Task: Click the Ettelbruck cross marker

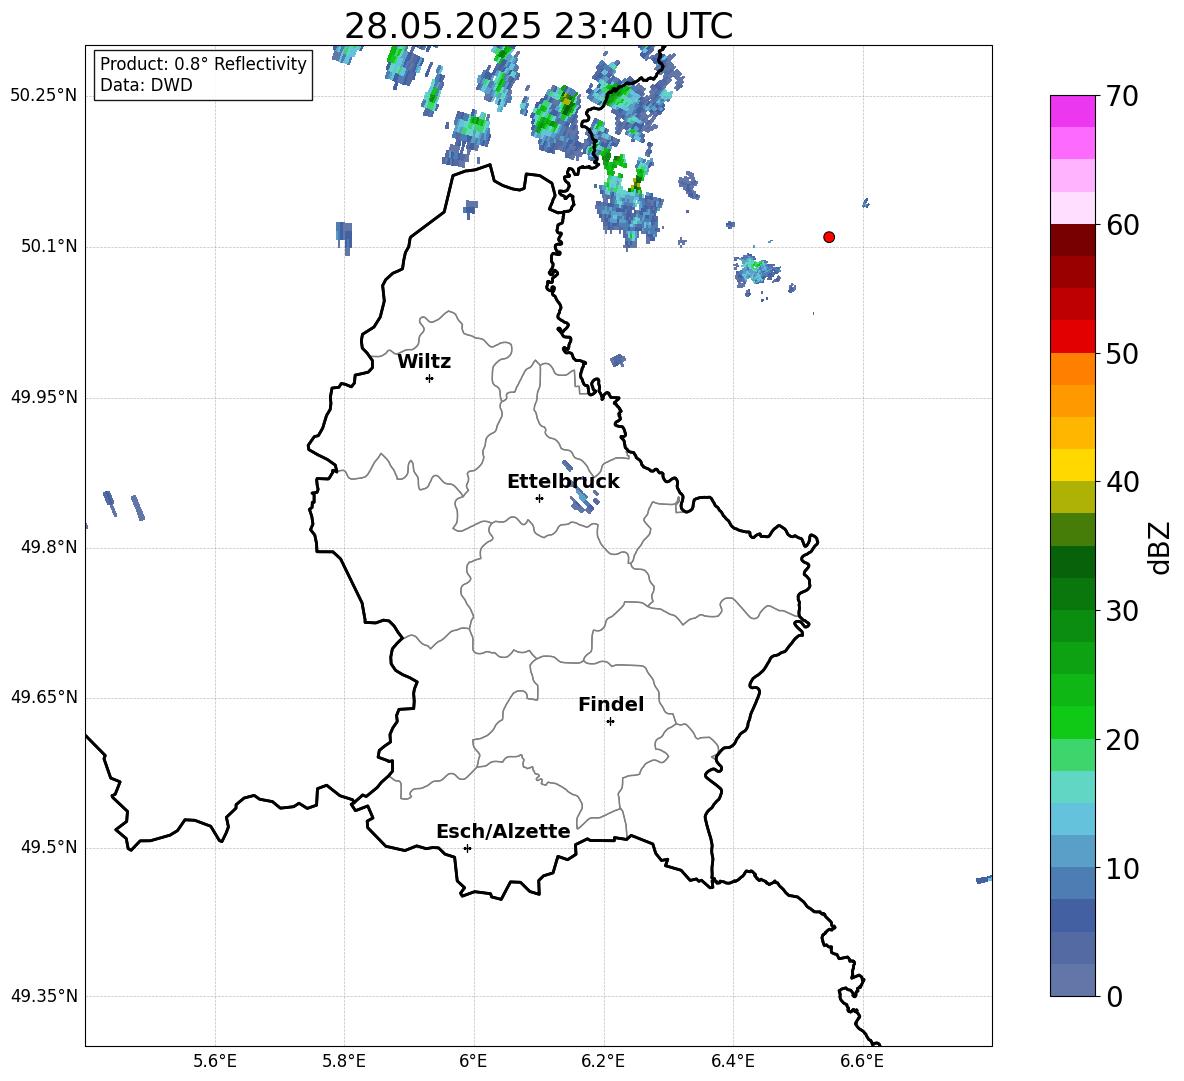Action: coord(539,498)
